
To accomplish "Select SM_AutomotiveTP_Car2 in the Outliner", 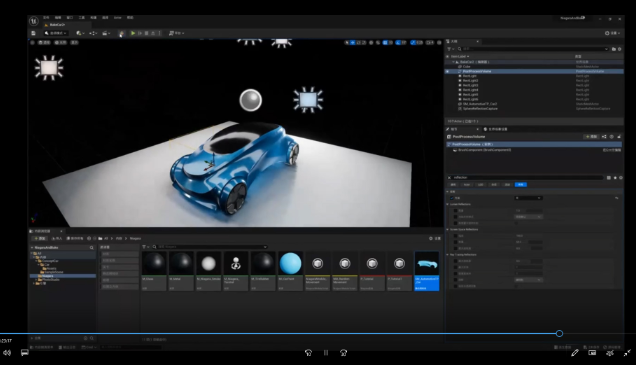I will (479, 104).
